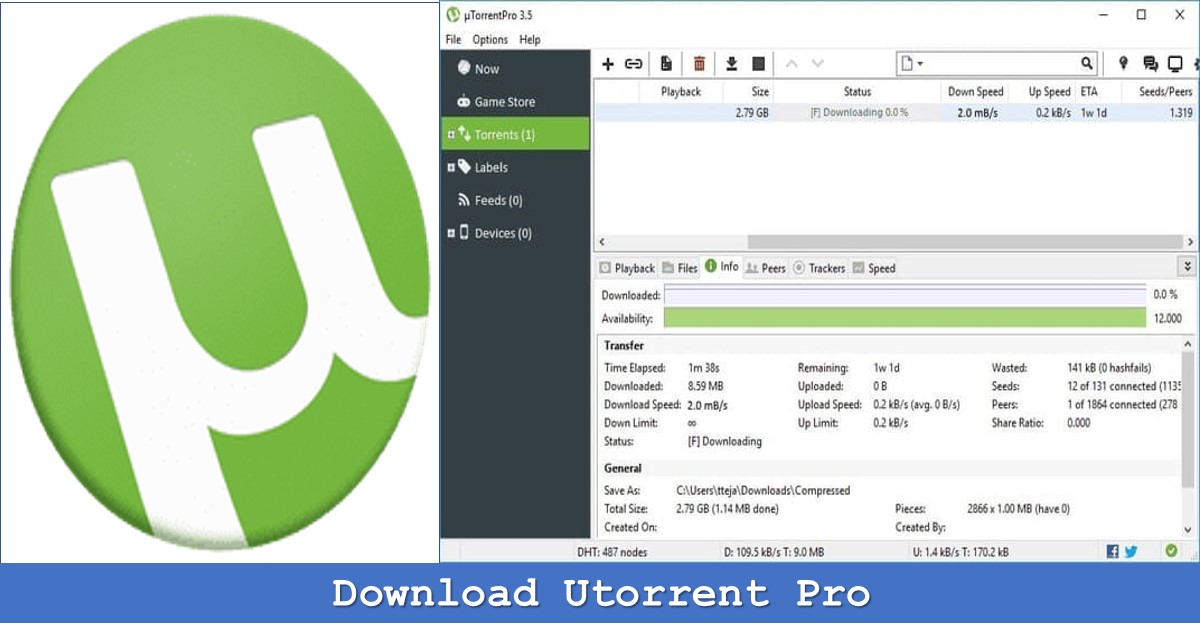Sort by the Up Speed column header
The image size is (1200, 628).
tap(1050, 91)
